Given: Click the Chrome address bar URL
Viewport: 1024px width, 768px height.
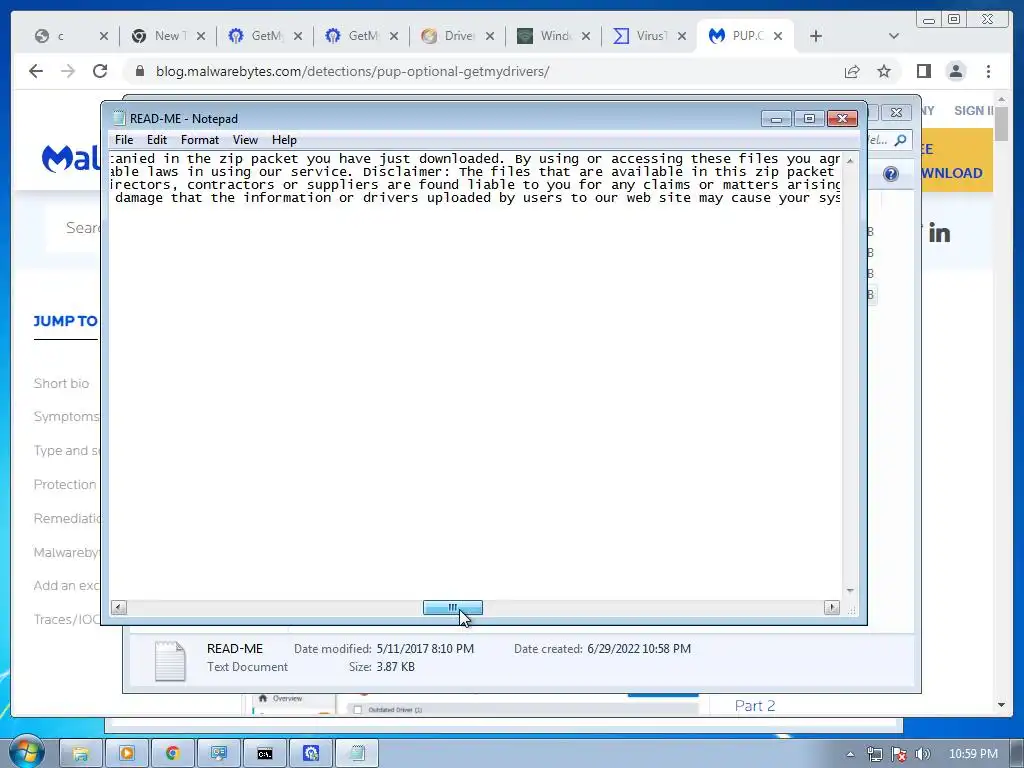Looking at the screenshot, I should click(352, 71).
